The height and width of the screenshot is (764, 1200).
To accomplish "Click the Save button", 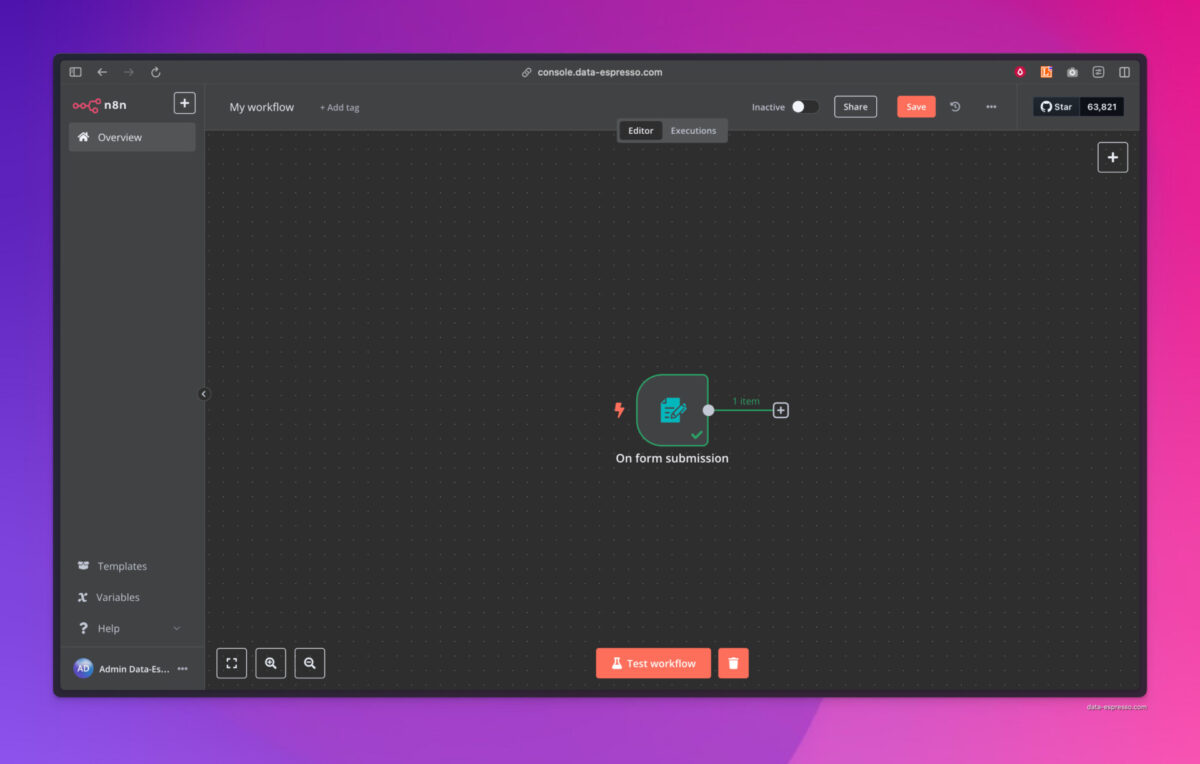I will [916, 107].
